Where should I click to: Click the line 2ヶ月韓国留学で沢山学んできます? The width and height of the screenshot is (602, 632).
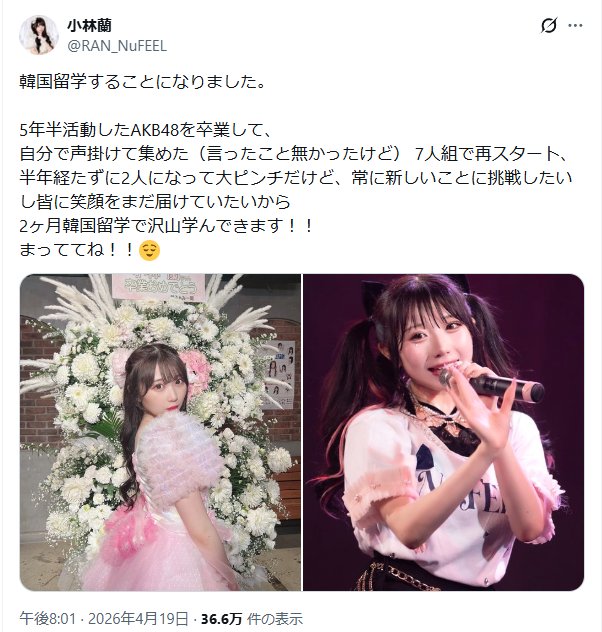pos(166,226)
